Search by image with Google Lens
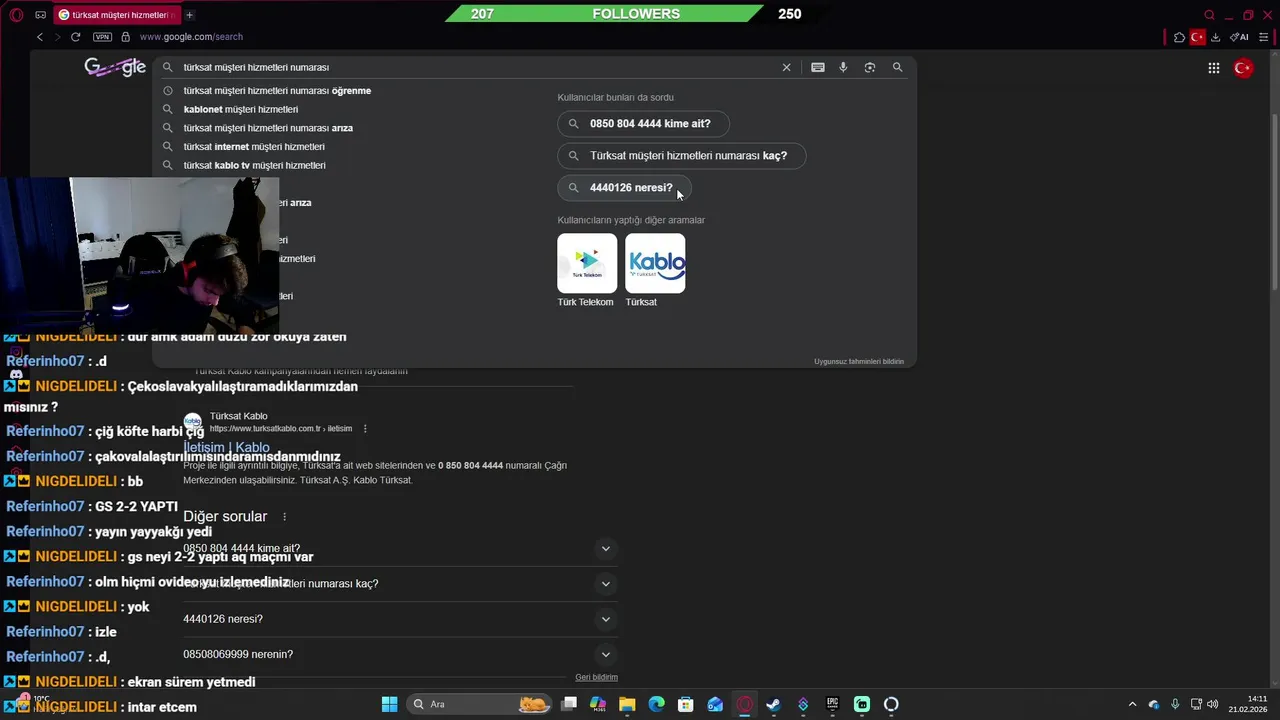The height and width of the screenshot is (720, 1280). tap(870, 67)
